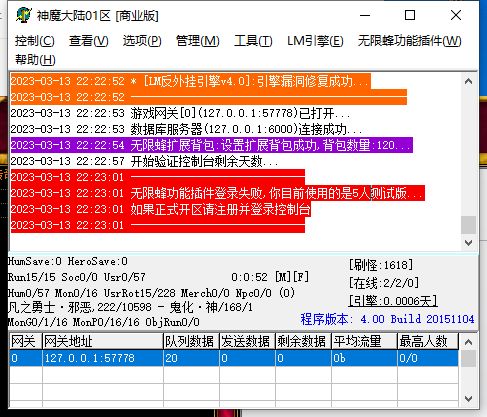Open the LM引擎(E) menu
The height and width of the screenshot is (417, 487).
(315, 41)
